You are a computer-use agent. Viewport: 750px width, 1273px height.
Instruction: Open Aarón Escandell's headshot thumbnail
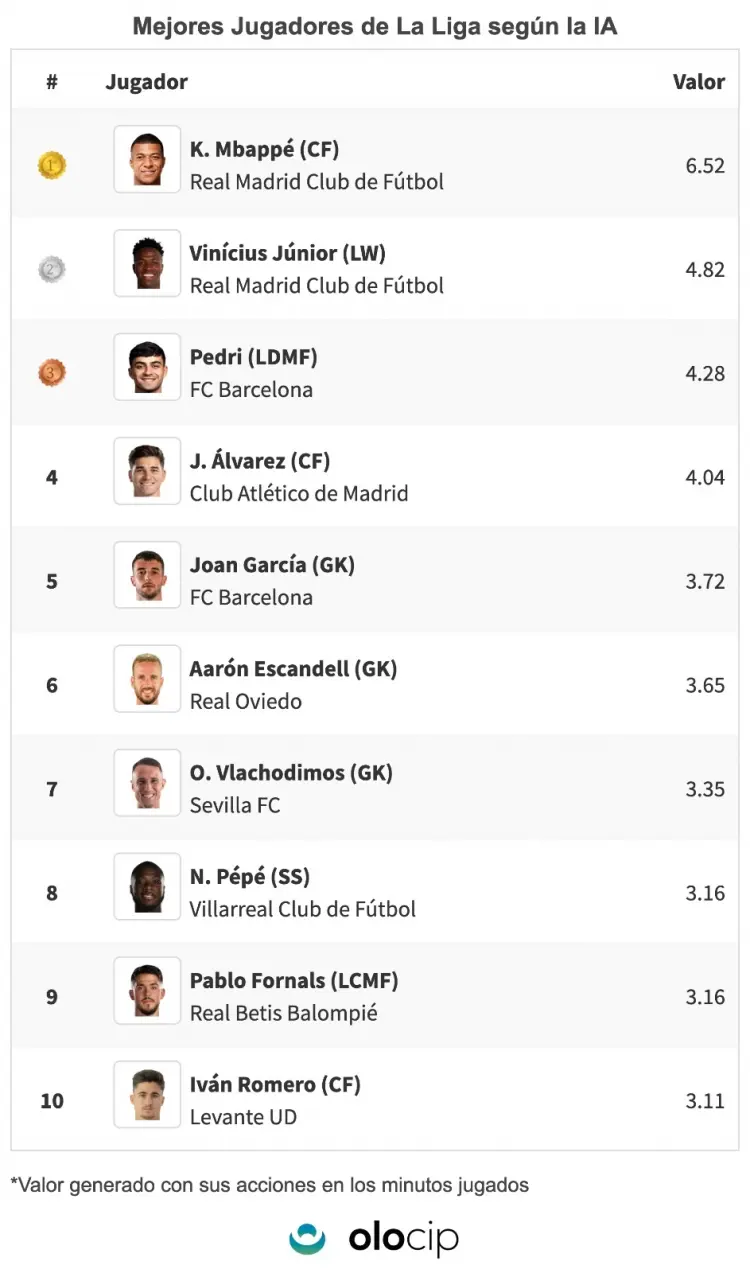(x=147, y=679)
